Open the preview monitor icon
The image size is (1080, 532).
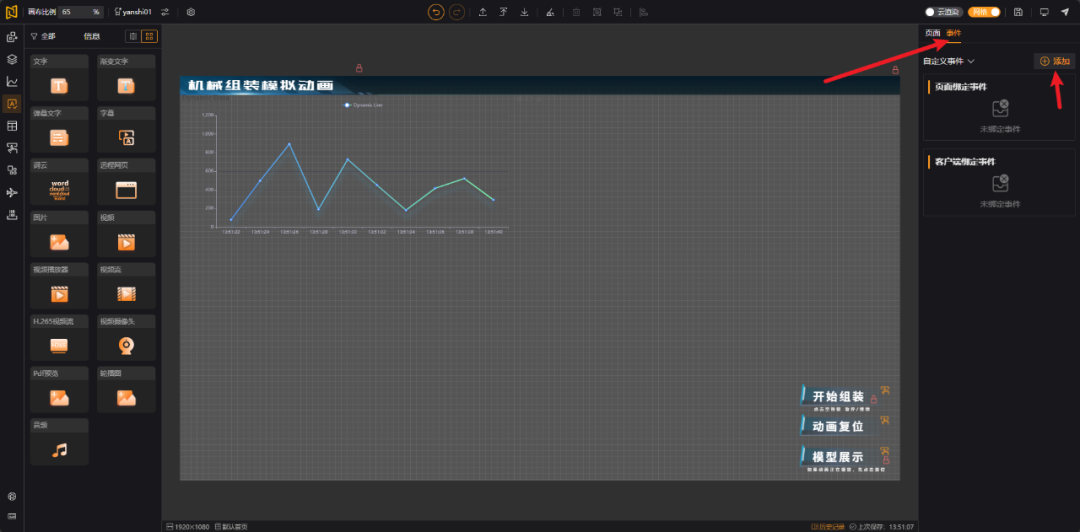(1044, 12)
